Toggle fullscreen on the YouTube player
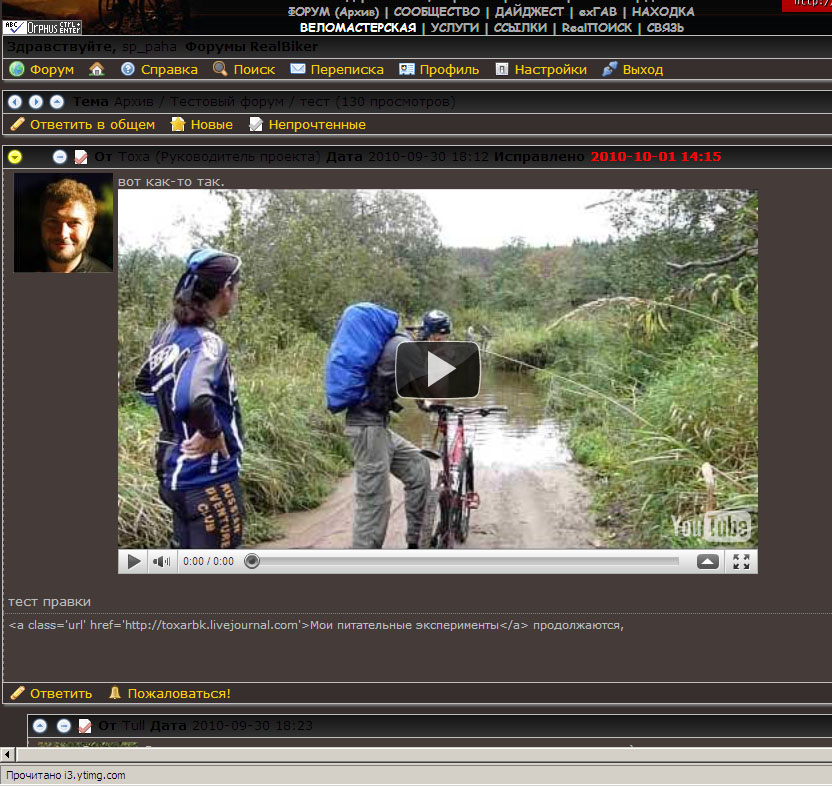This screenshot has height=787, width=832. 741,562
